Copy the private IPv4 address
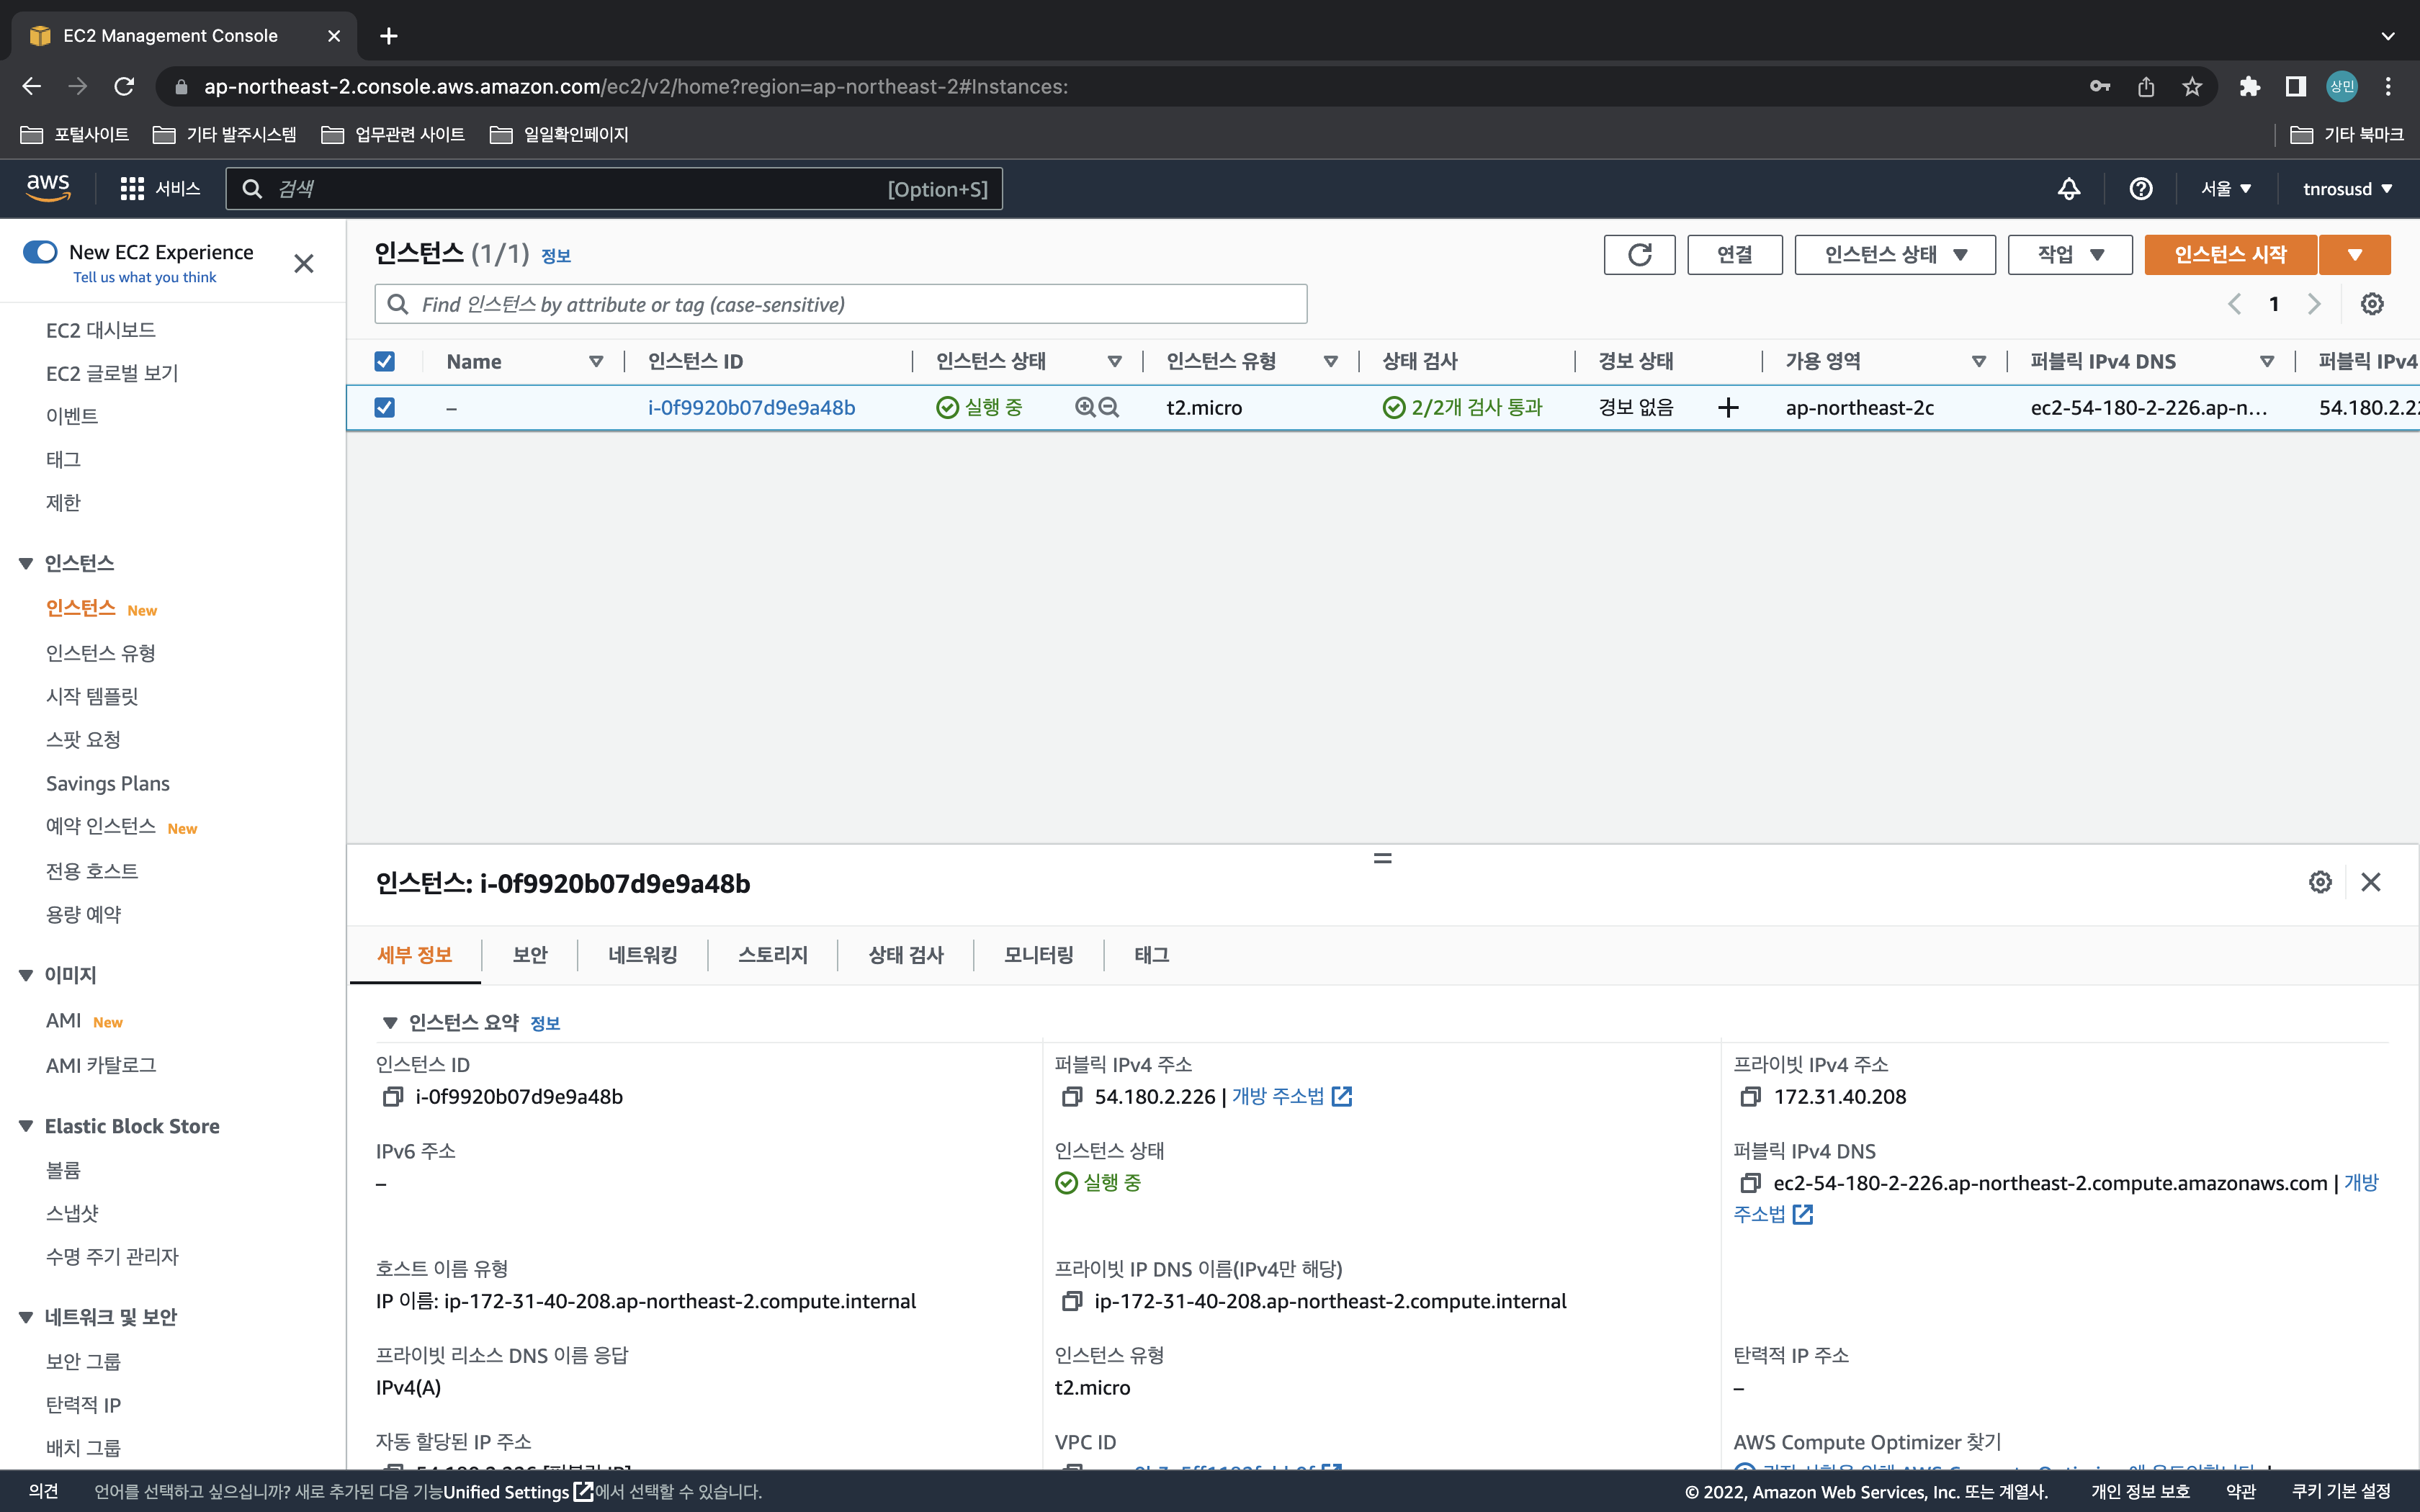The height and width of the screenshot is (1512, 2420). click(1750, 1097)
